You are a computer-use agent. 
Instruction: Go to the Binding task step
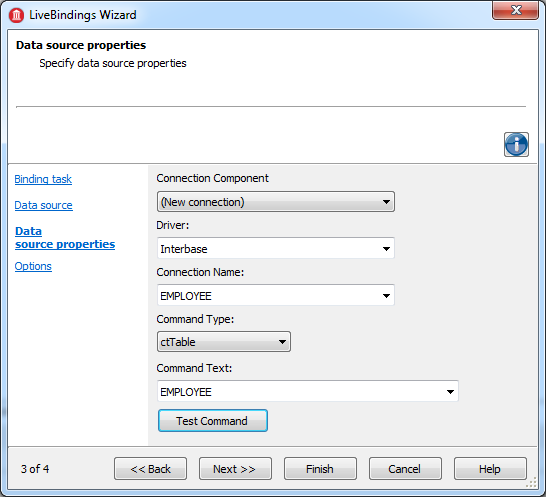tap(43, 179)
